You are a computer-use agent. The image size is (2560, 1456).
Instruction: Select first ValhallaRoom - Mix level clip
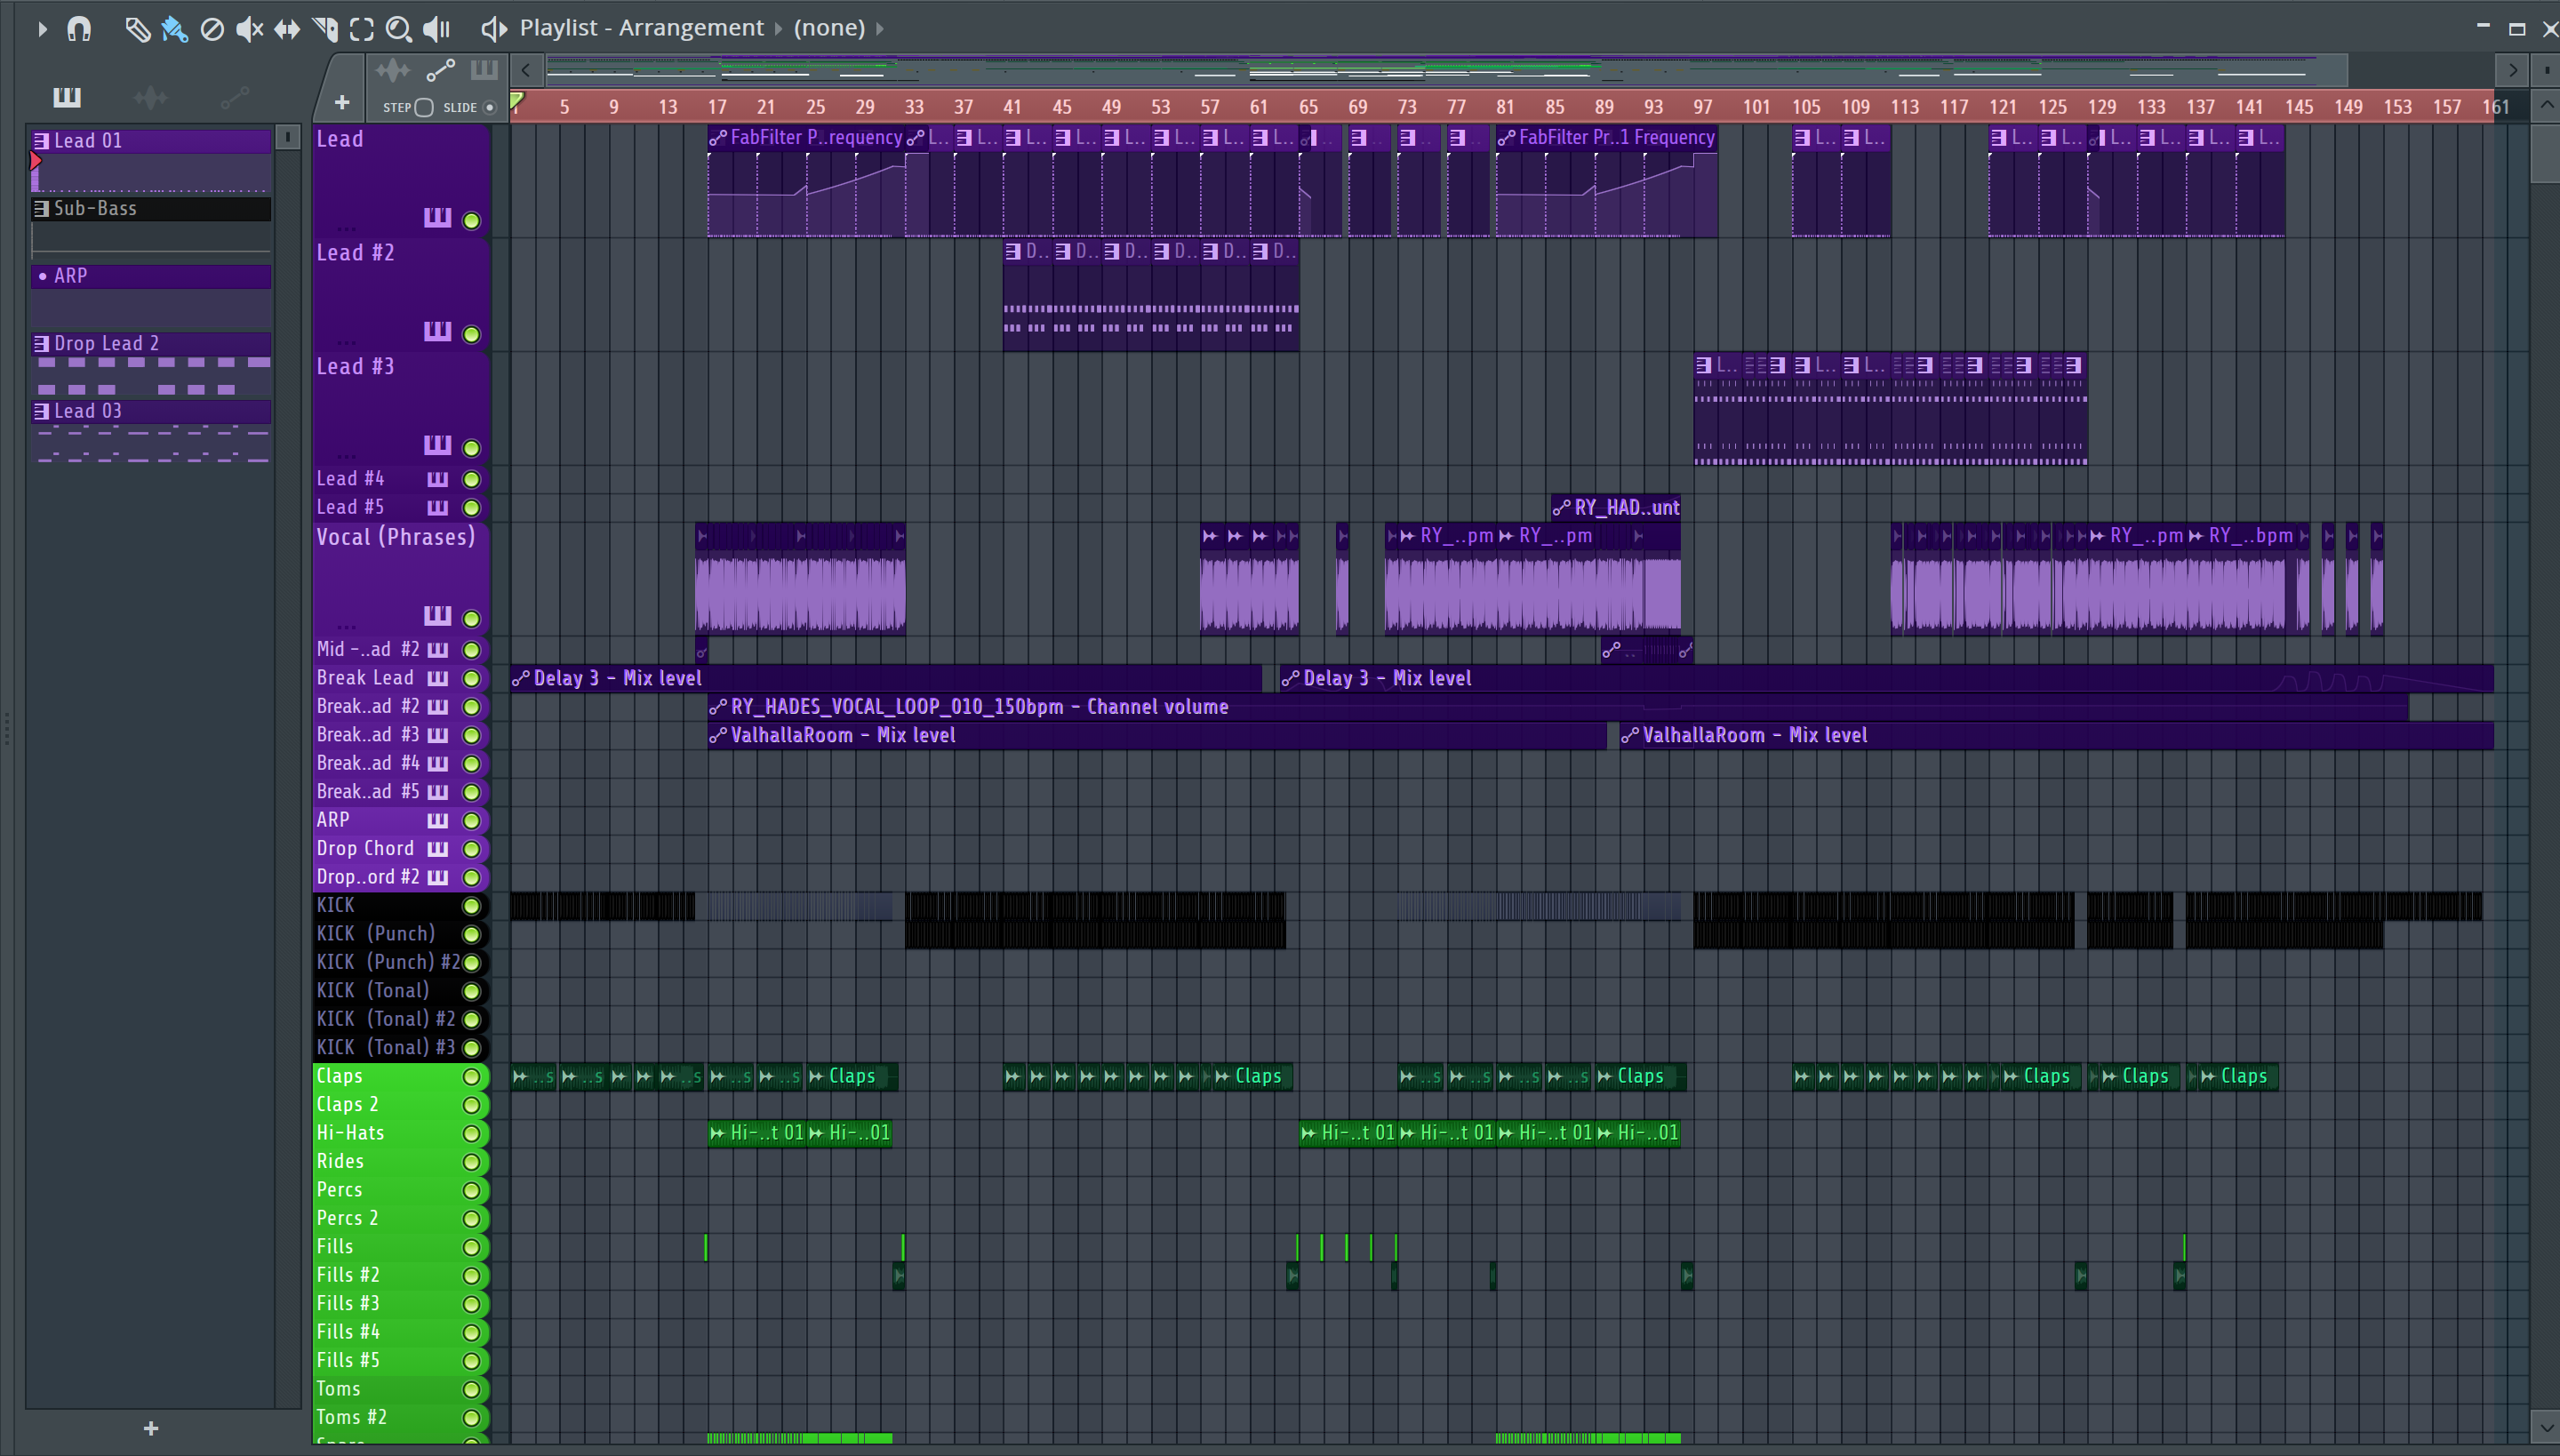click(x=1156, y=736)
